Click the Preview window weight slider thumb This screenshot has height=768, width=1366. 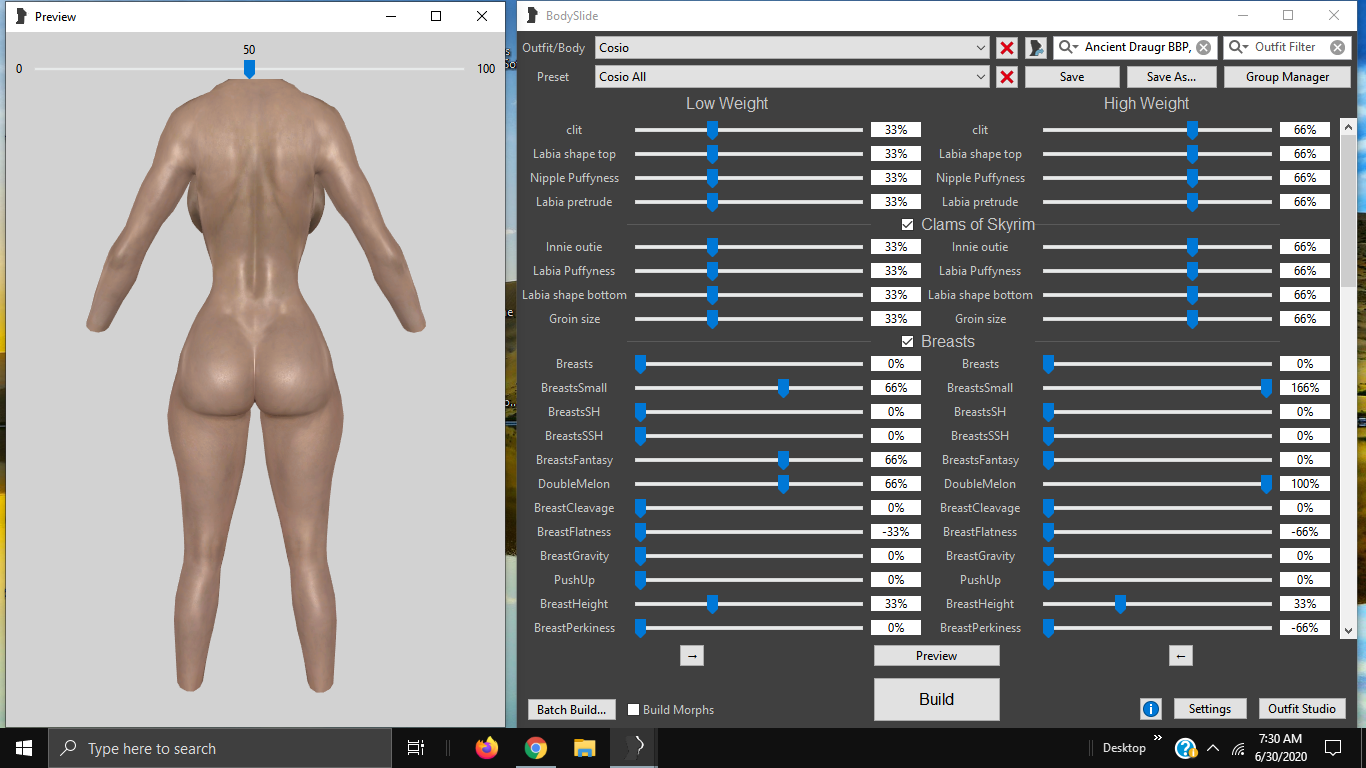point(249,68)
